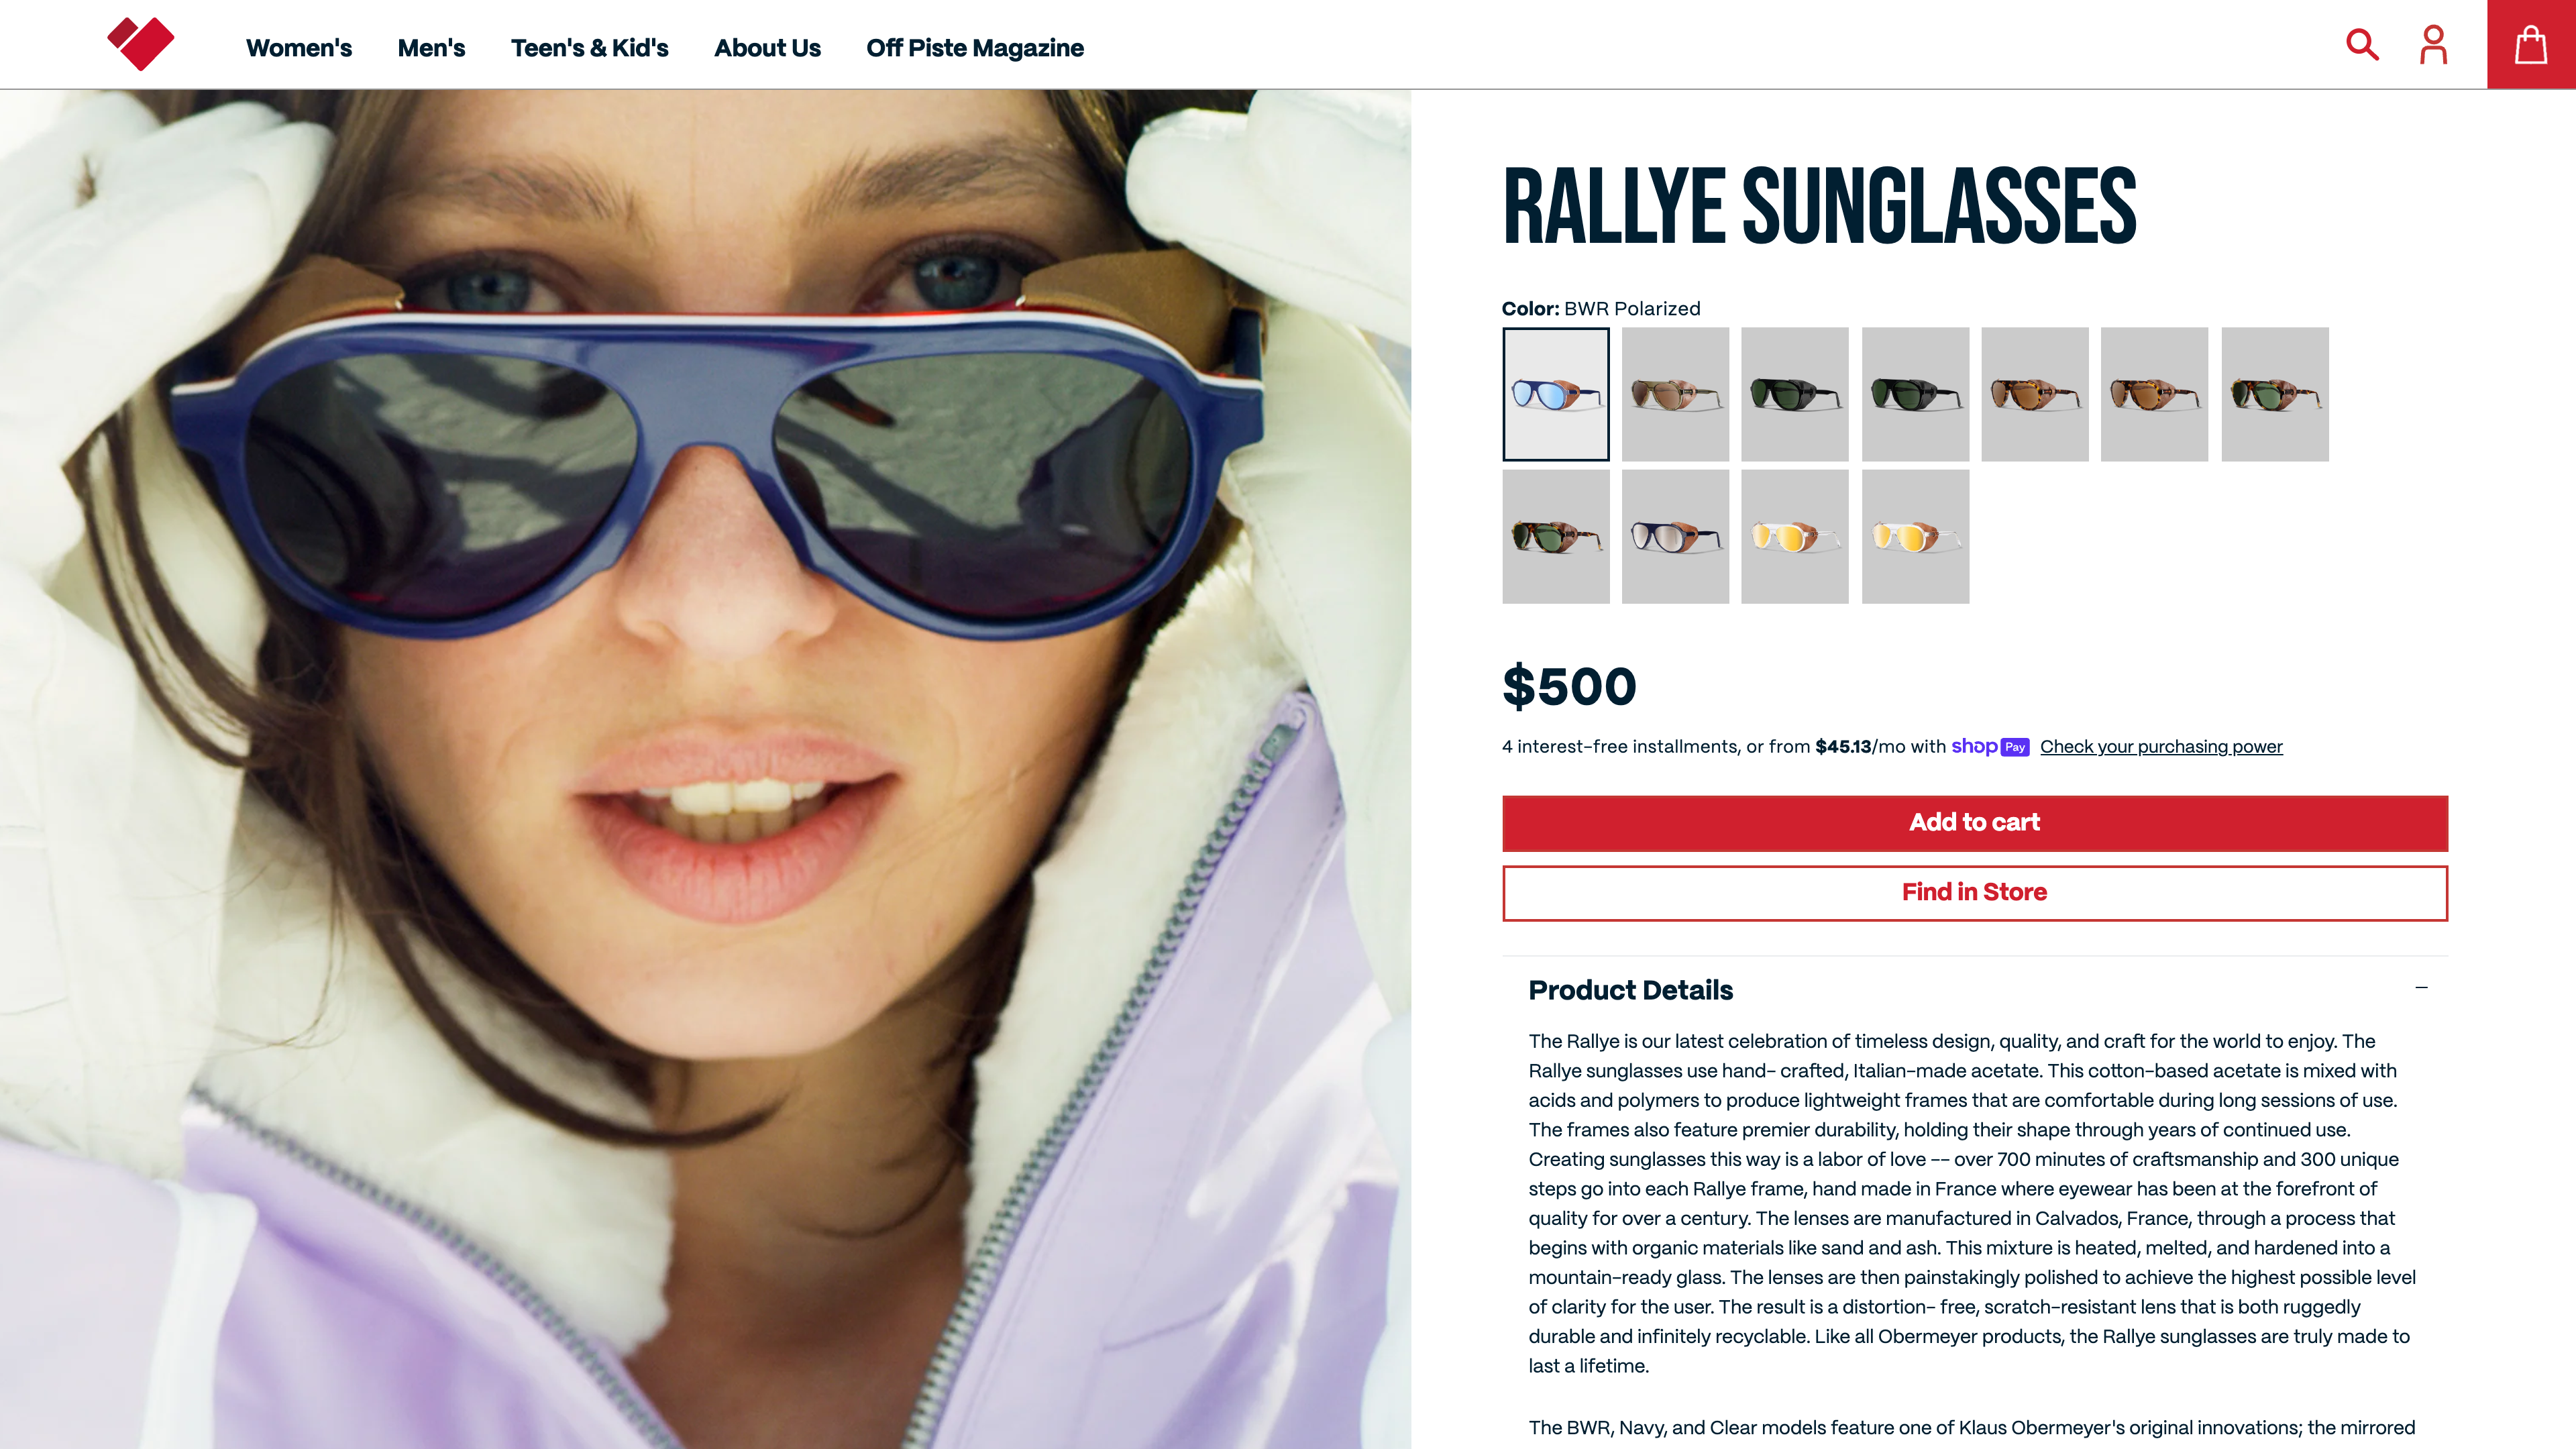The width and height of the screenshot is (2576, 1449).
Task: Open the shopping bag cart icon
Action: 2531,44
